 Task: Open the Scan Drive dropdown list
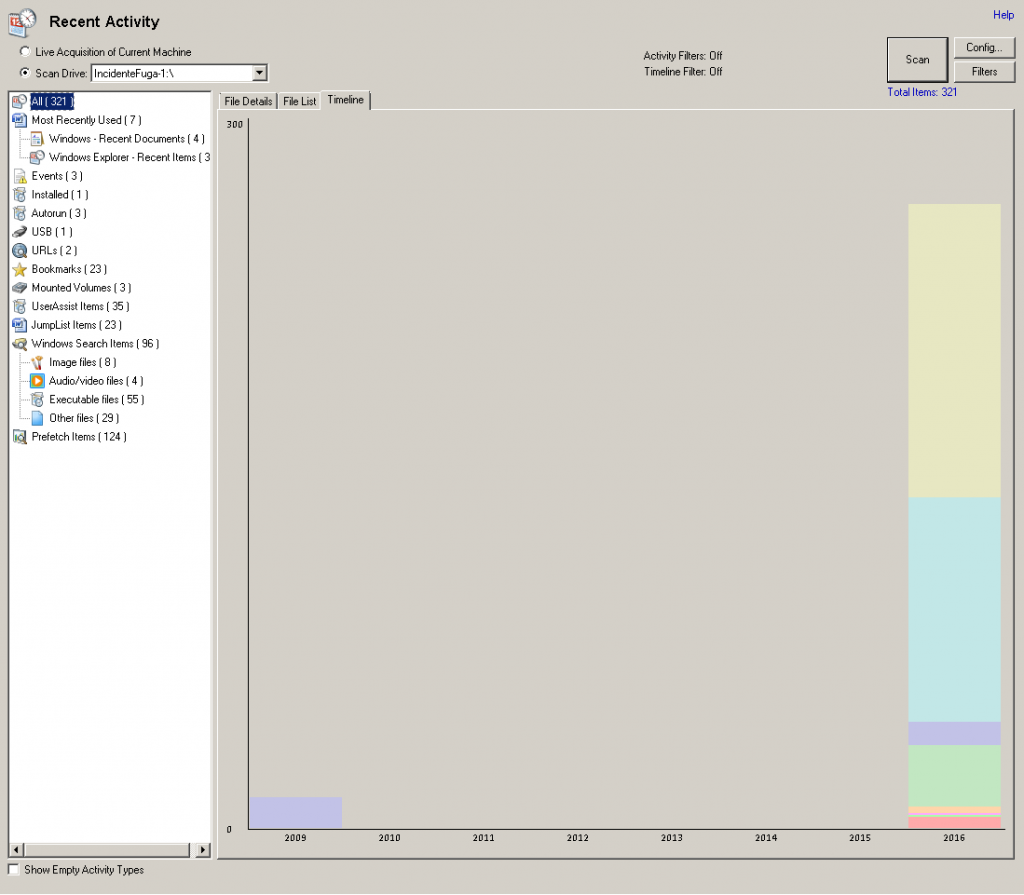(259, 73)
